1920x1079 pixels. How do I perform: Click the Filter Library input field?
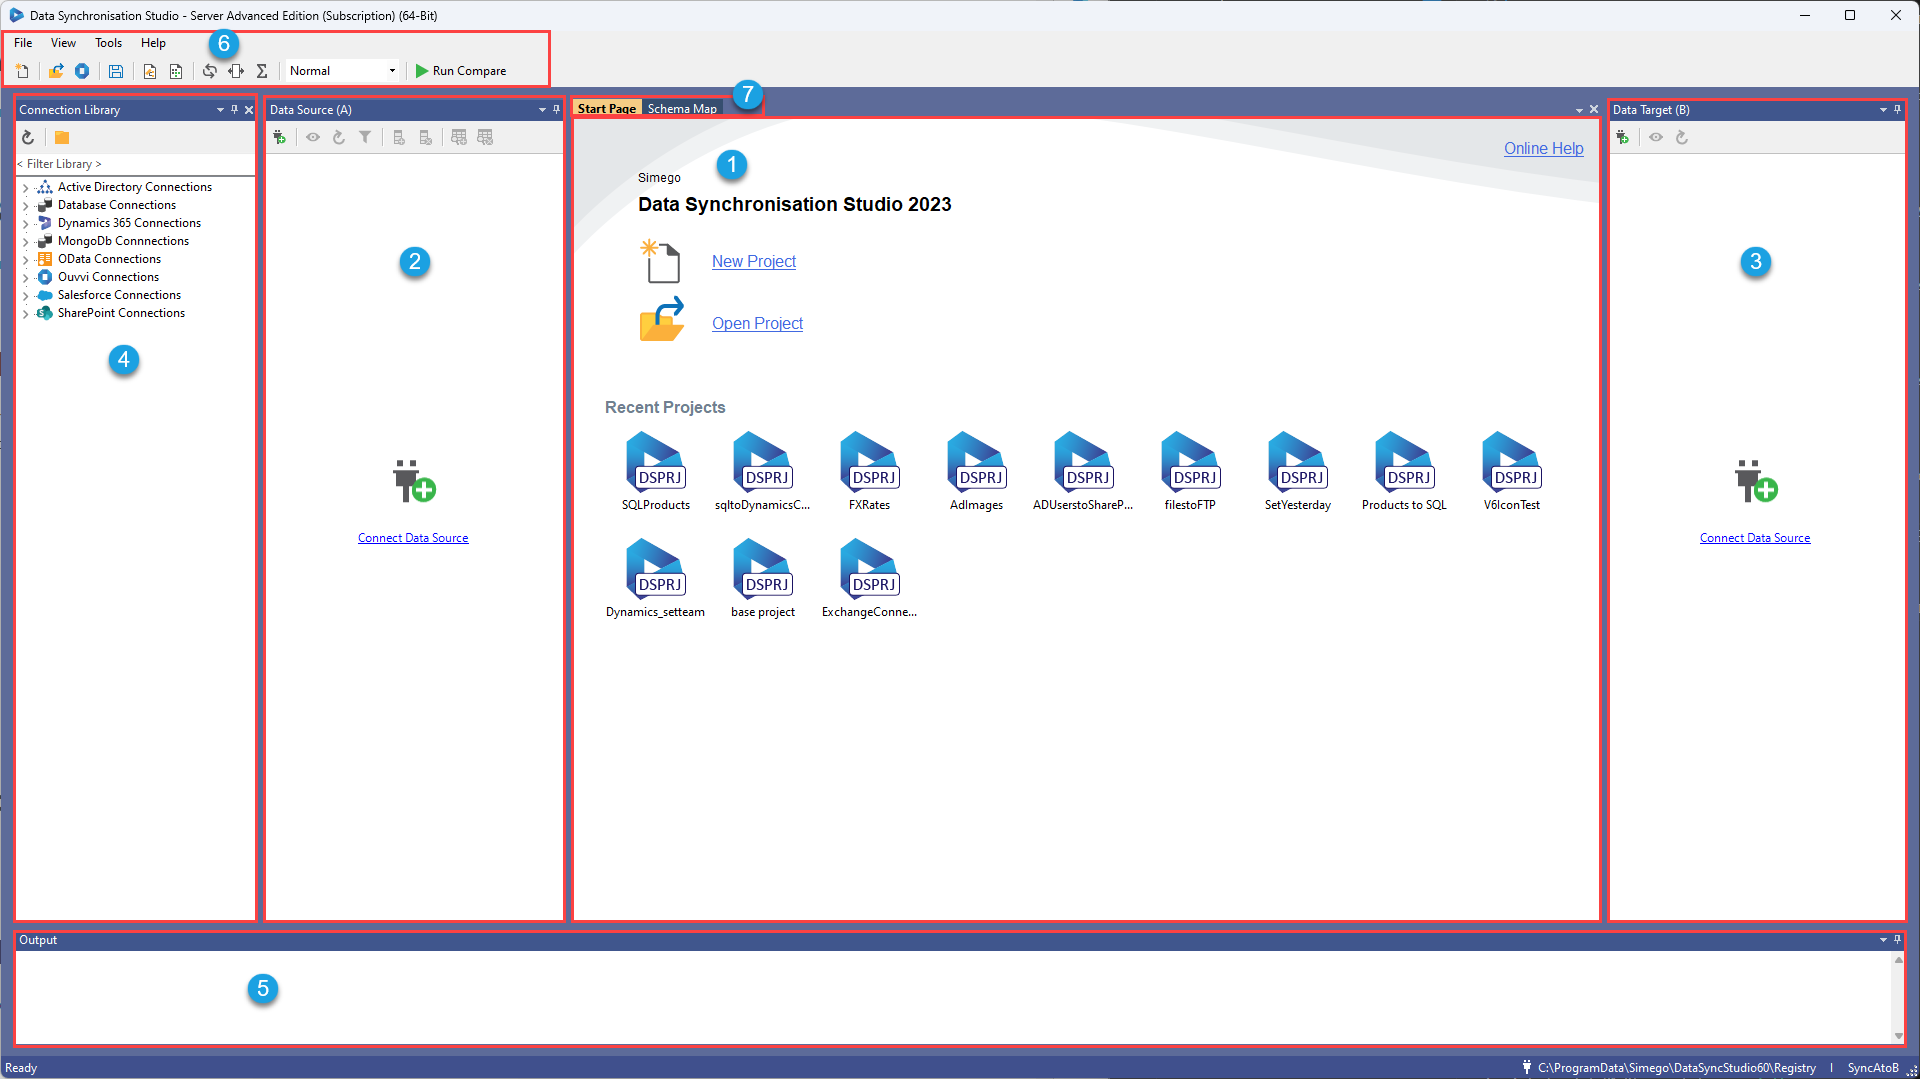click(135, 164)
